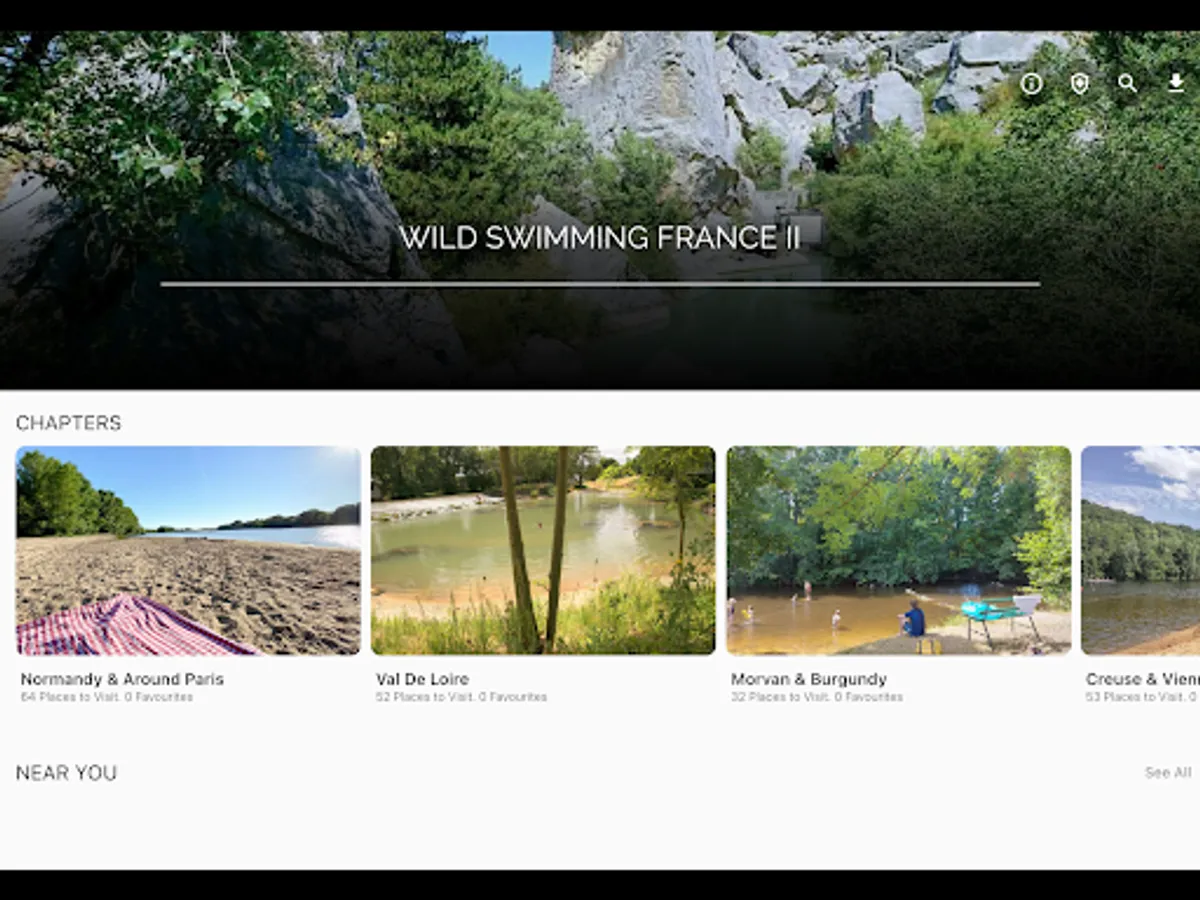This screenshot has width=1200, height=900.
Task: Open search with magnifier icon
Action: [1127, 84]
